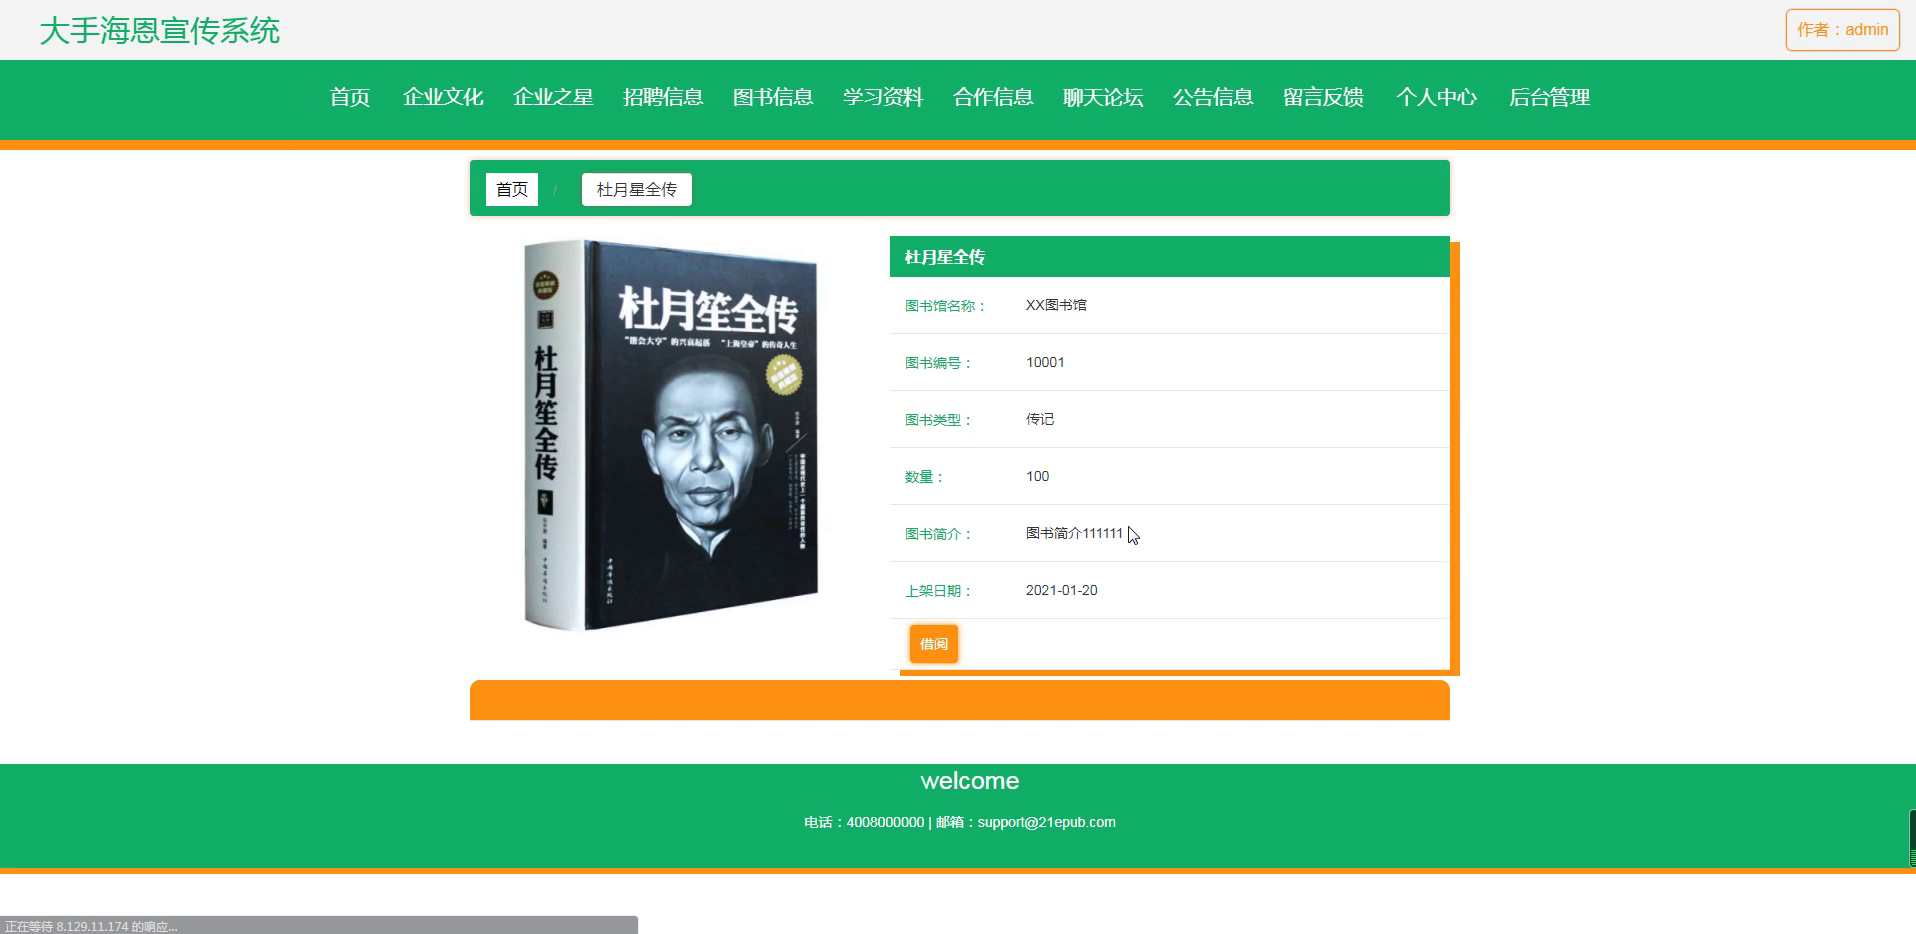Click the 杜月笙全传 book cover image

point(671,435)
